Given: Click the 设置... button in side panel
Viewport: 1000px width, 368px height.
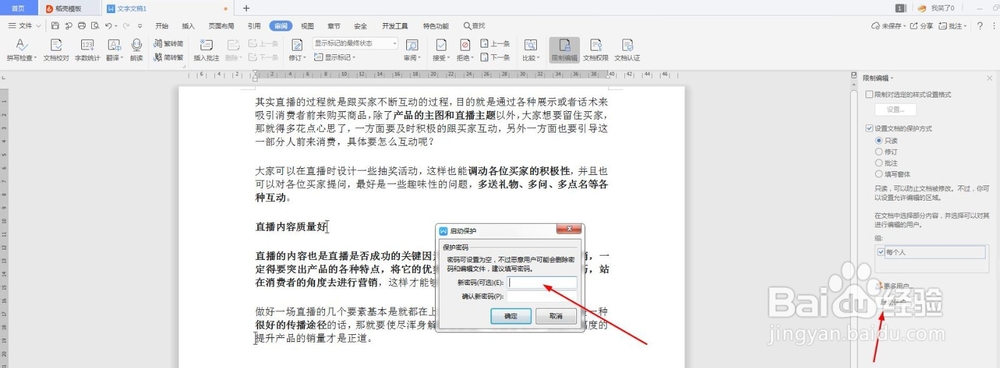Looking at the screenshot, I should [x=895, y=110].
